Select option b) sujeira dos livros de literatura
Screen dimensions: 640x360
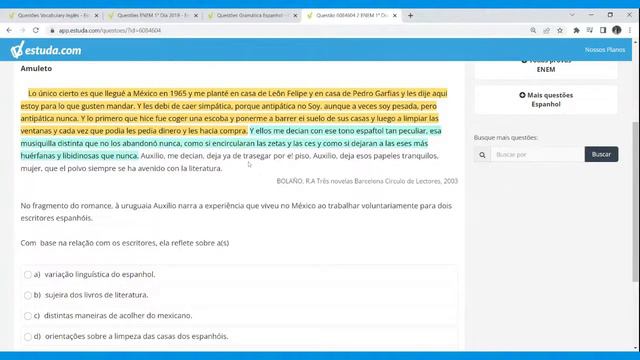point(28,295)
